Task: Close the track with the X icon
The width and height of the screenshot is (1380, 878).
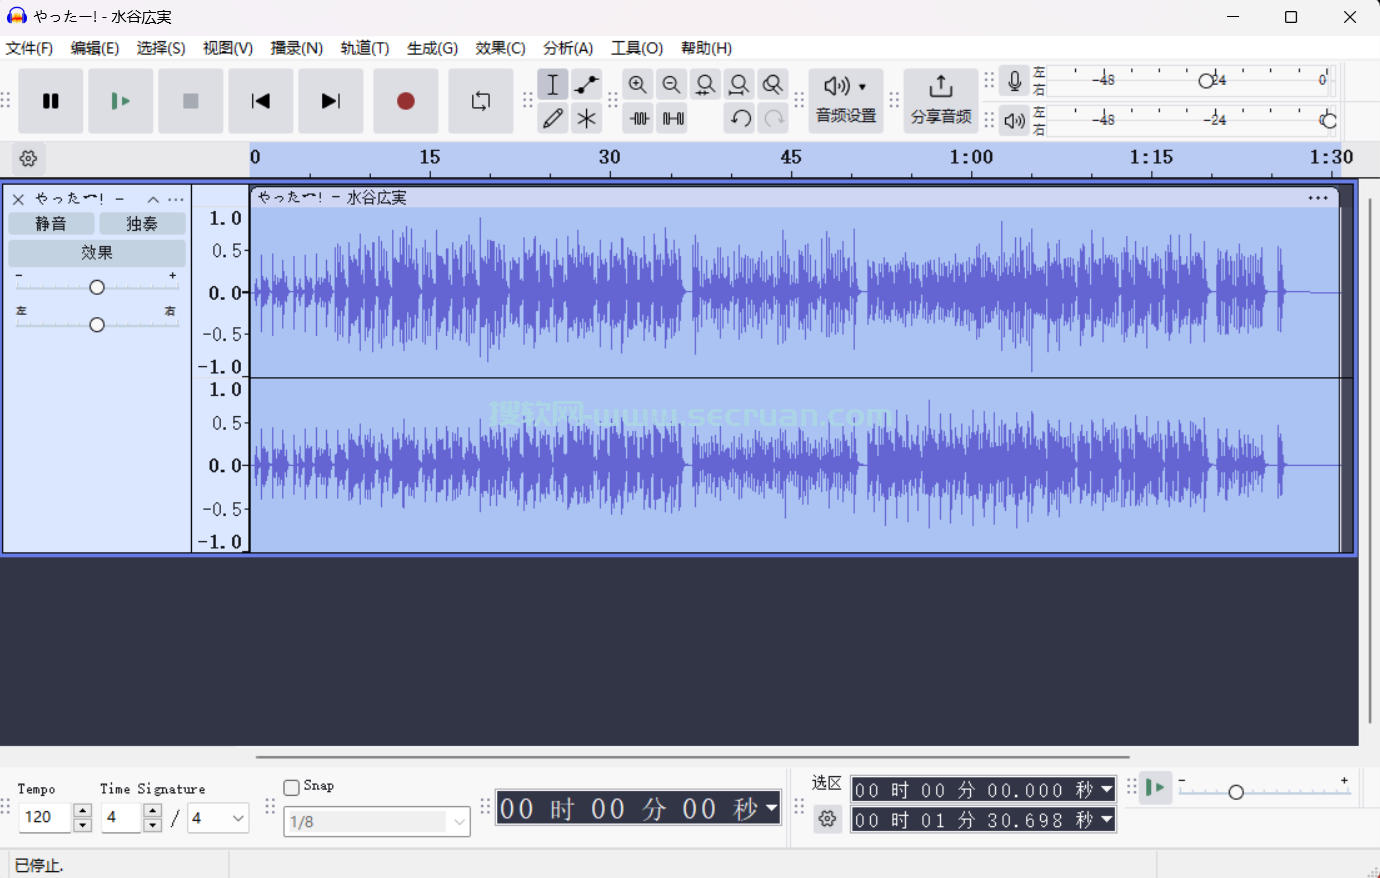Action: pos(18,199)
